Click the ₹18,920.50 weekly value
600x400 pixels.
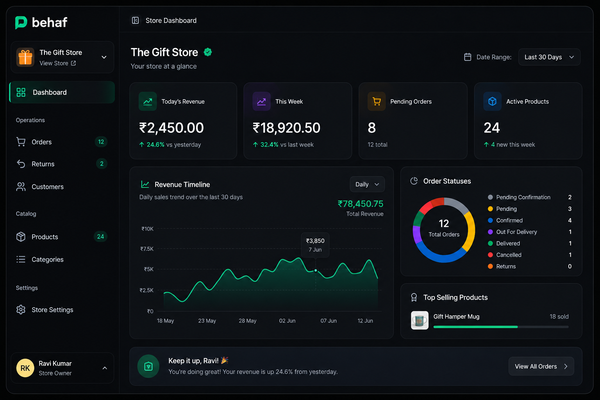[x=287, y=128]
